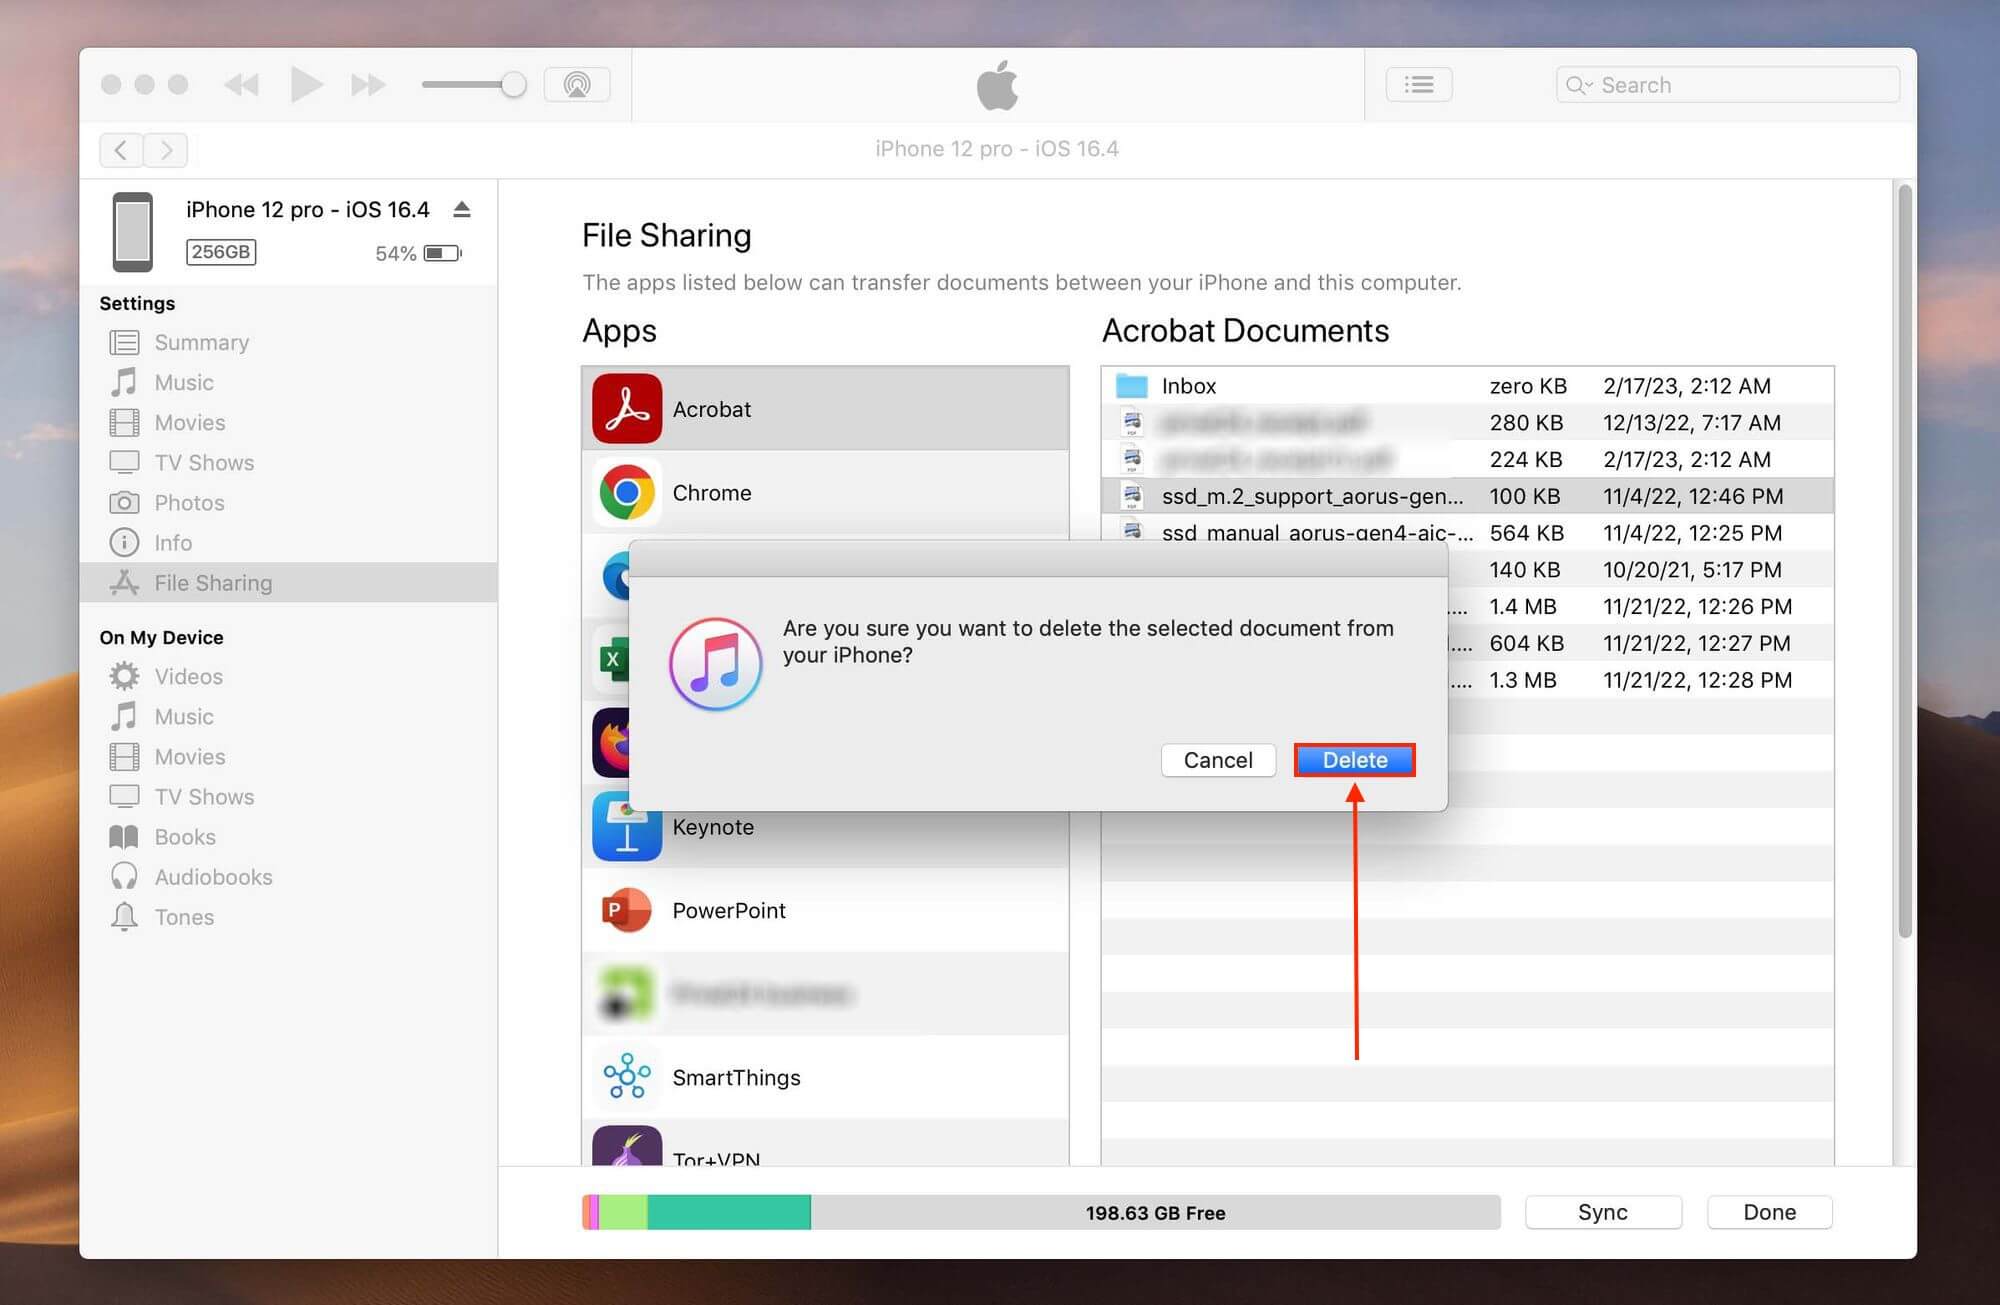Open Movies under Settings

tap(288, 423)
